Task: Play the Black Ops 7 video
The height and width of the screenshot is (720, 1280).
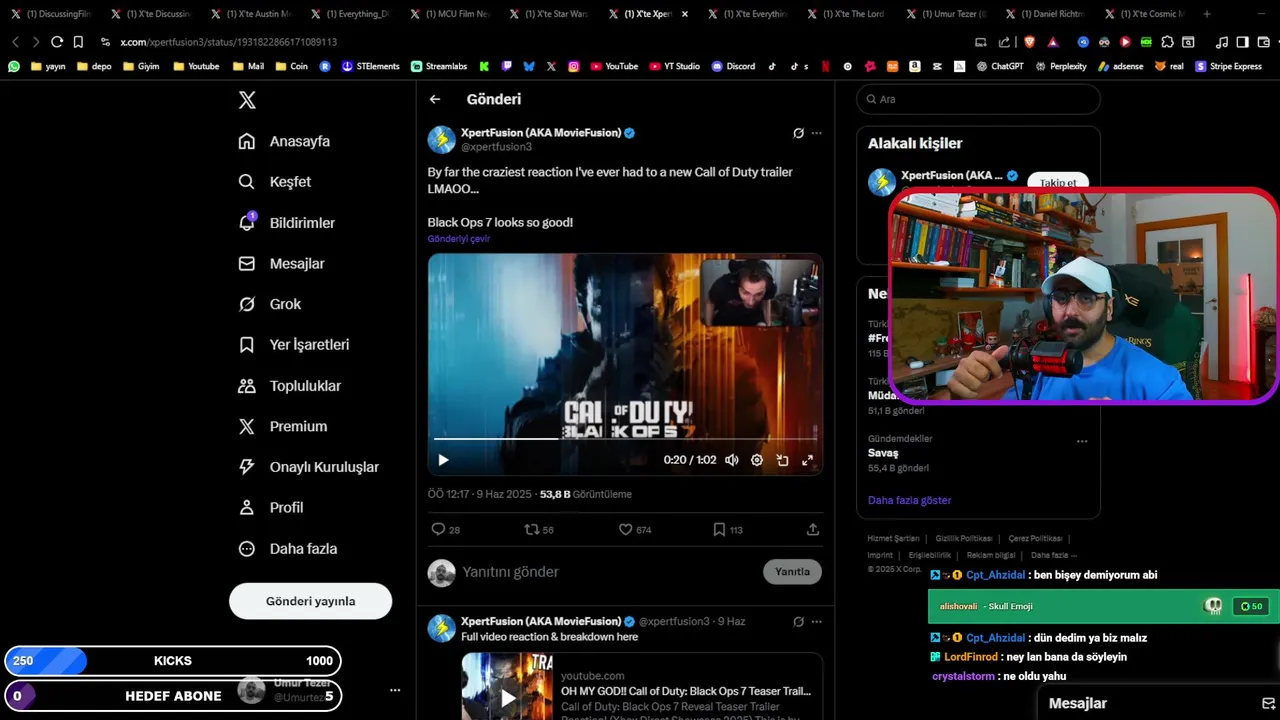Action: [443, 460]
